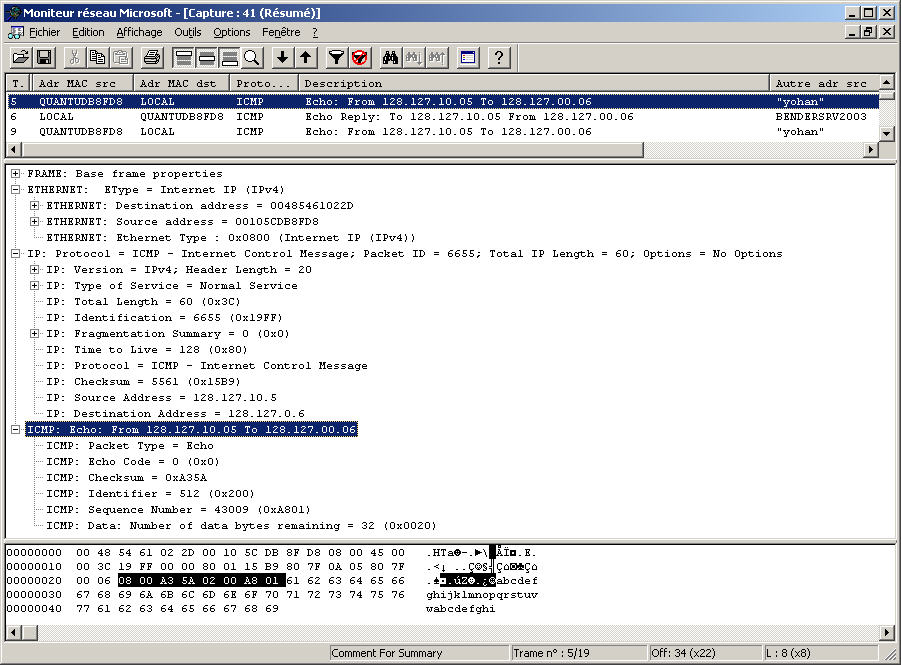Print the capture with the printer icon

(x=152, y=57)
